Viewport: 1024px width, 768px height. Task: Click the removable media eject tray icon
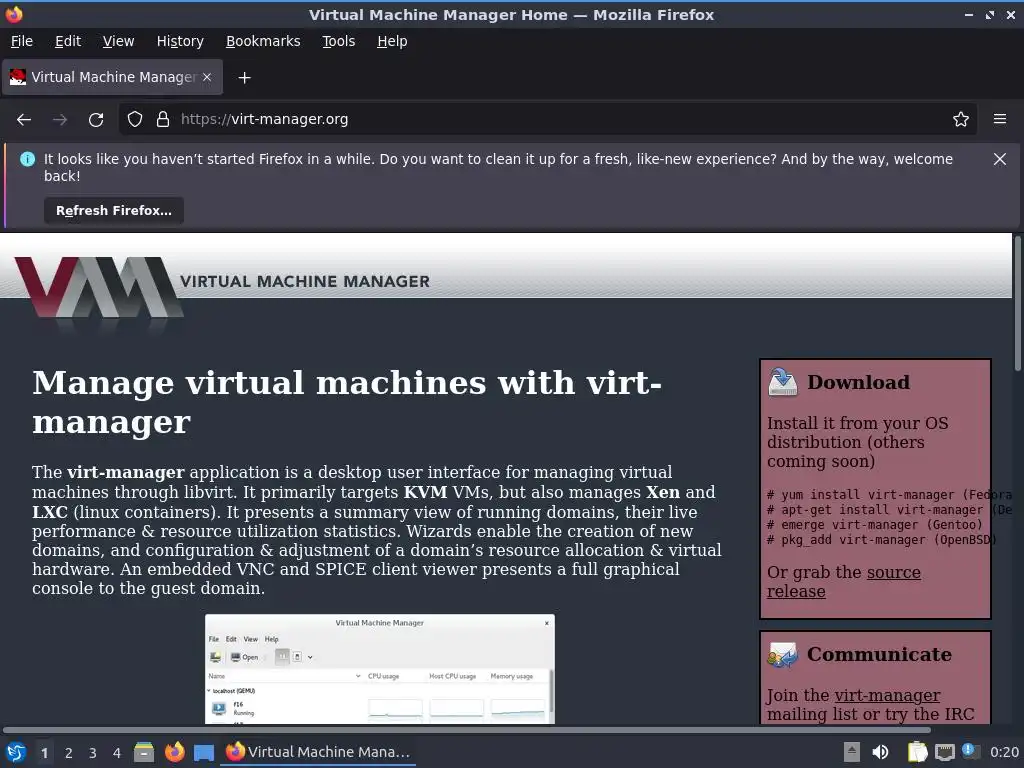851,752
